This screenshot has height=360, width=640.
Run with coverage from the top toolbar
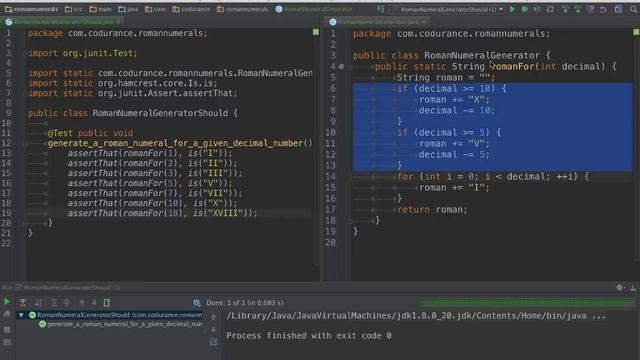537,9
